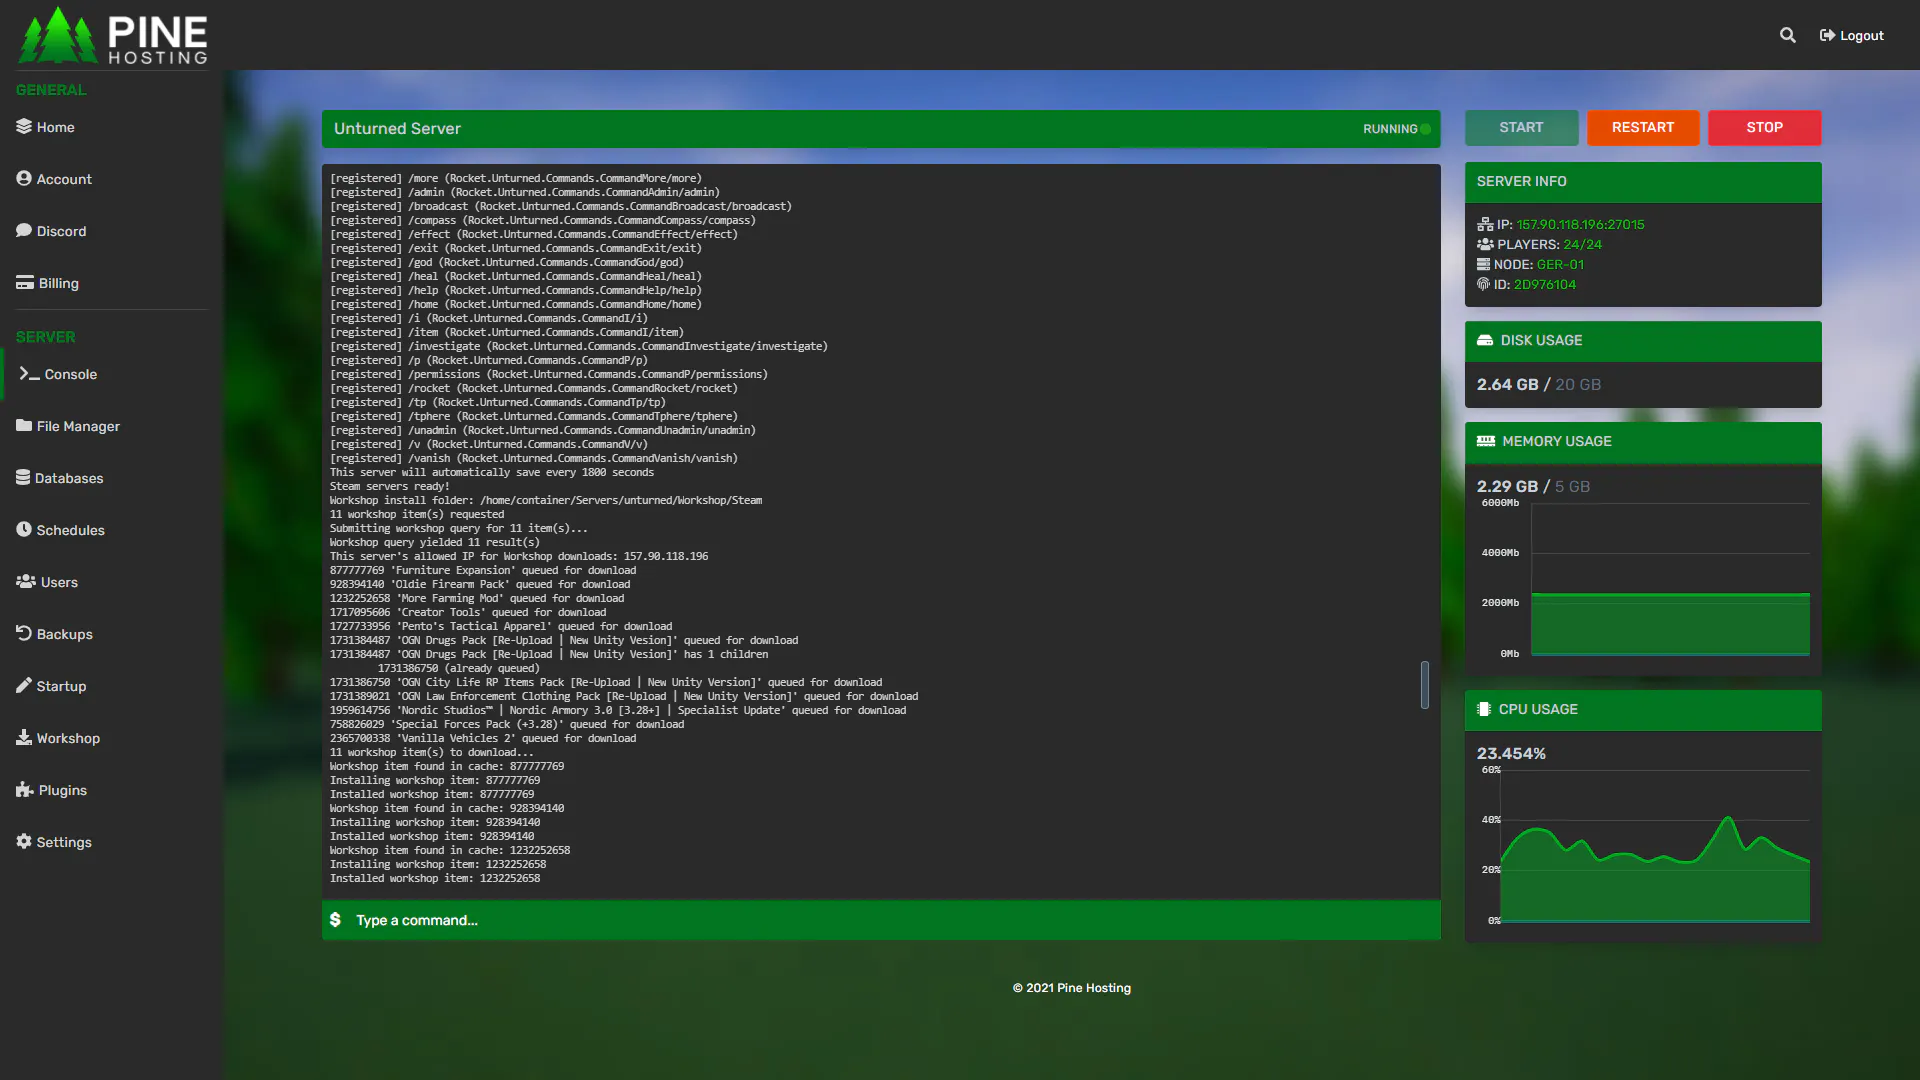Click the CPU Usage processor icon
The width and height of the screenshot is (1920, 1080).
pos(1484,709)
